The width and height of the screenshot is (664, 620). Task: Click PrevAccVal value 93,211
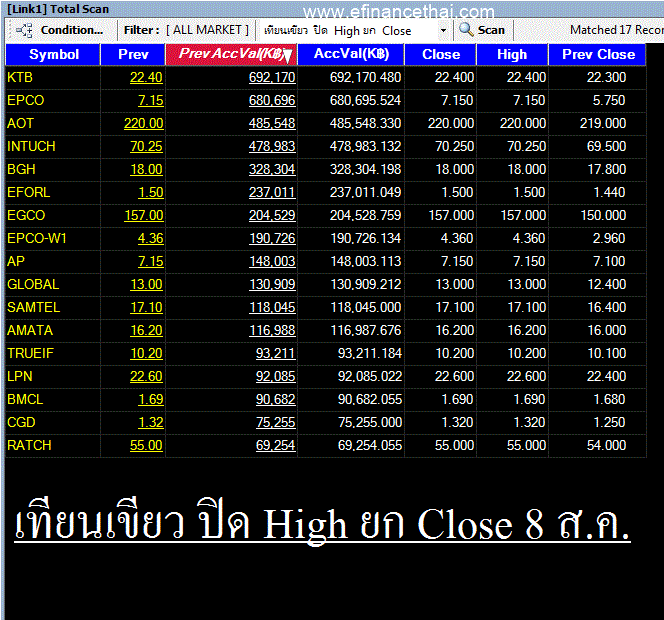click(x=275, y=353)
